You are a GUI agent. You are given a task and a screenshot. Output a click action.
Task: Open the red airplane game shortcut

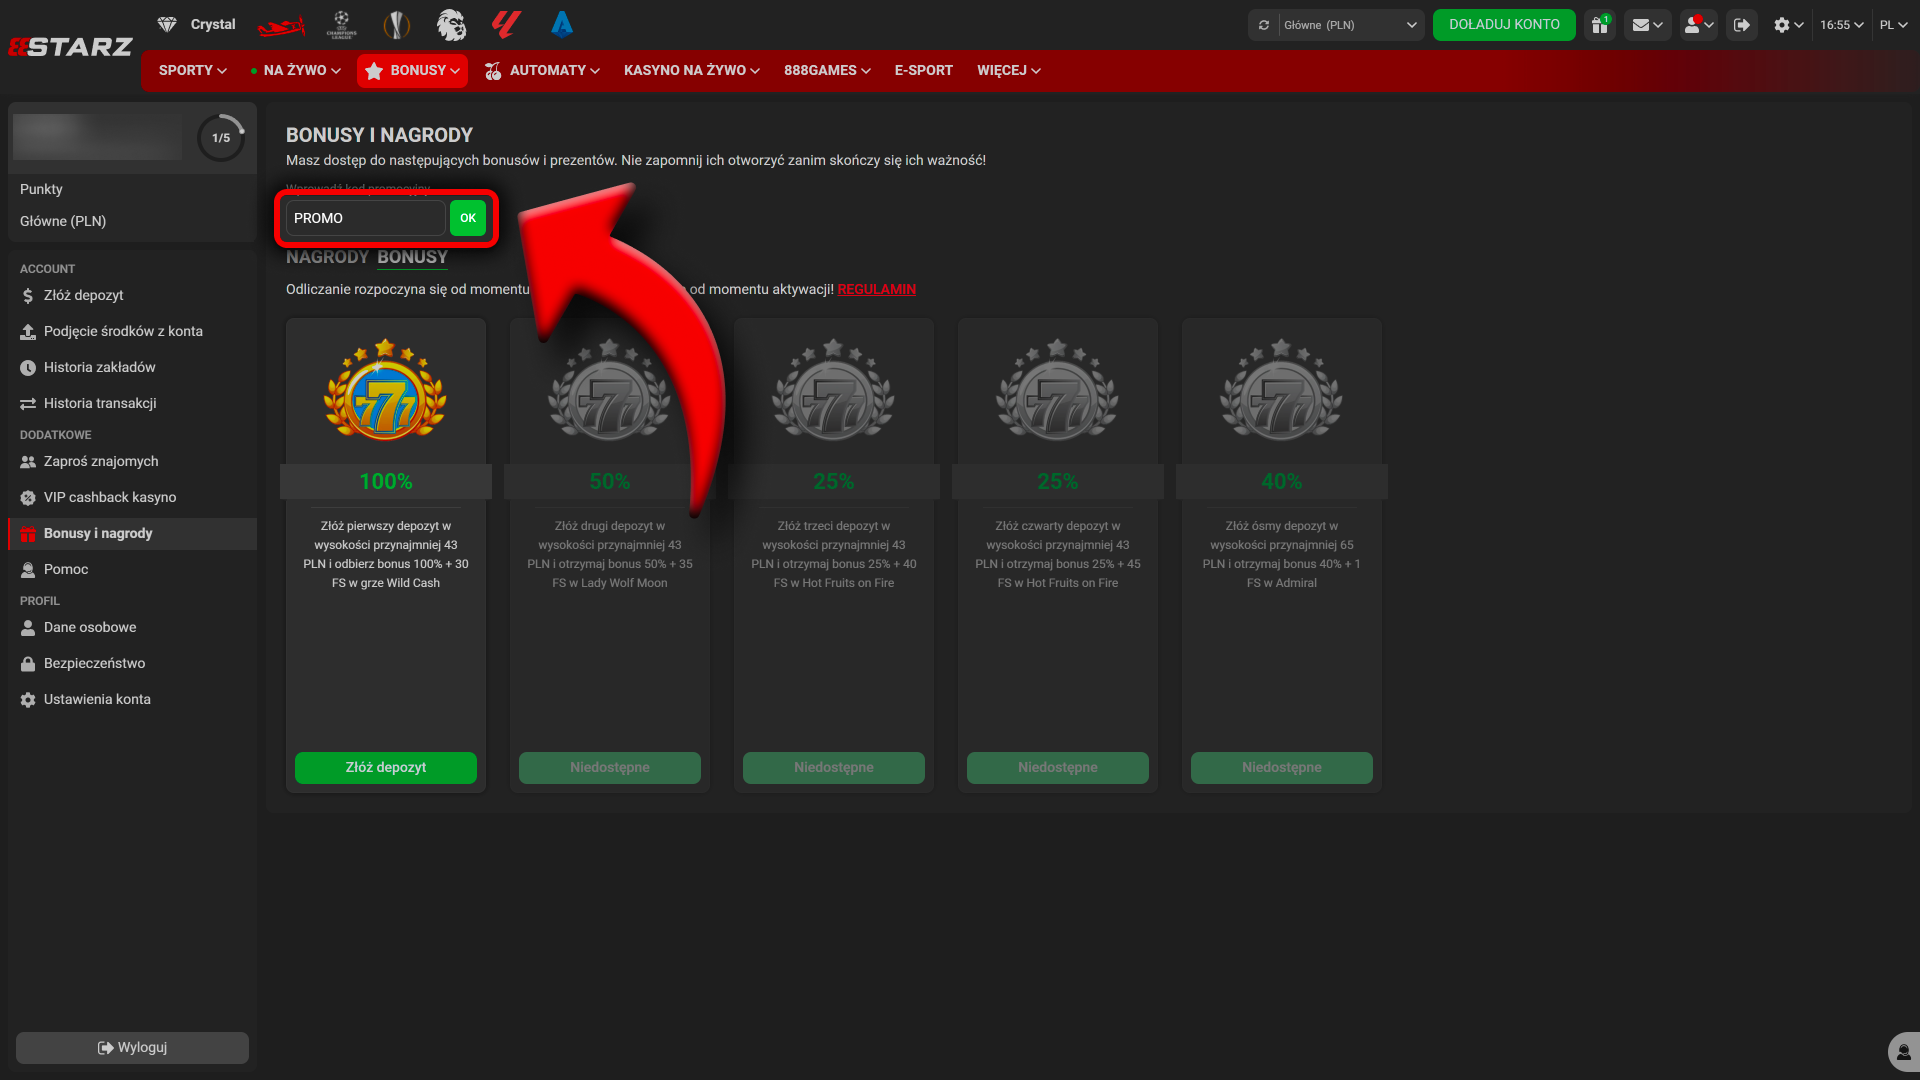(281, 26)
